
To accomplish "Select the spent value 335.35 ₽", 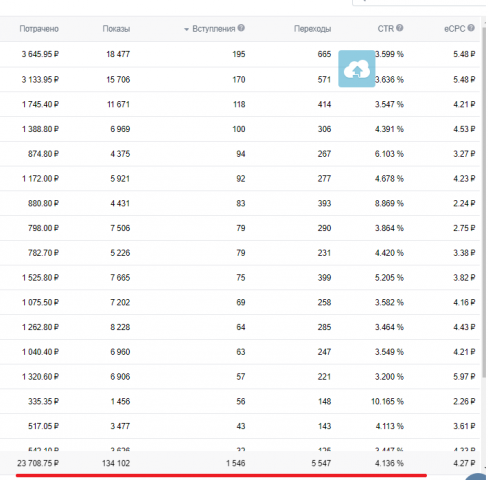I will pyautogui.click(x=43, y=402).
